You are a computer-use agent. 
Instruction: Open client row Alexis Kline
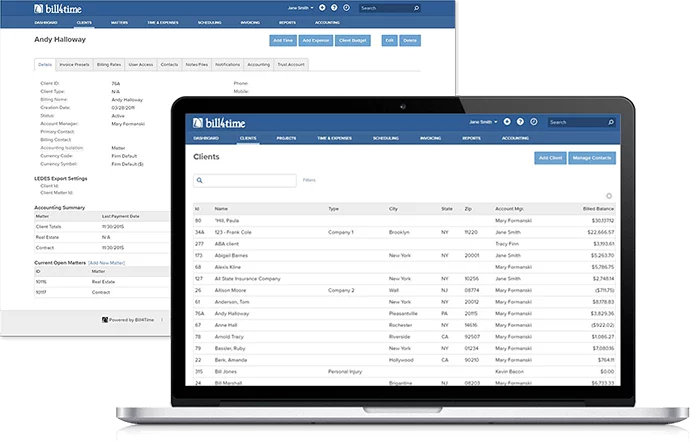pyautogui.click(x=404, y=267)
